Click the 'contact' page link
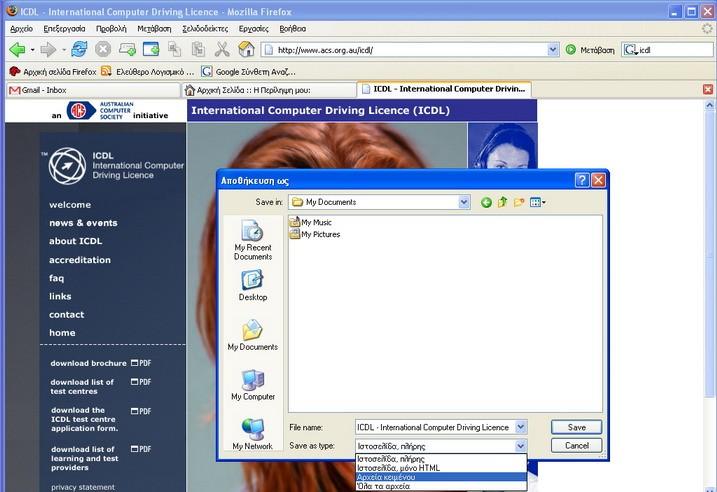The image size is (717, 492). click(x=66, y=315)
